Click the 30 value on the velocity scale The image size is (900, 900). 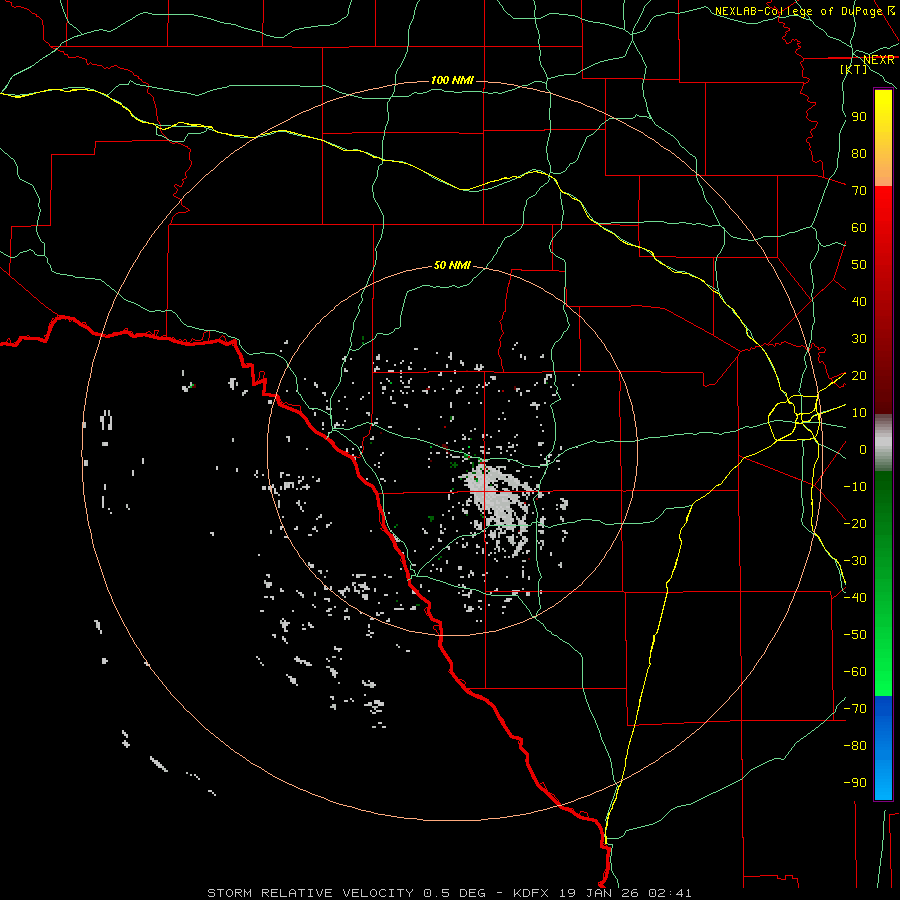[859, 339]
